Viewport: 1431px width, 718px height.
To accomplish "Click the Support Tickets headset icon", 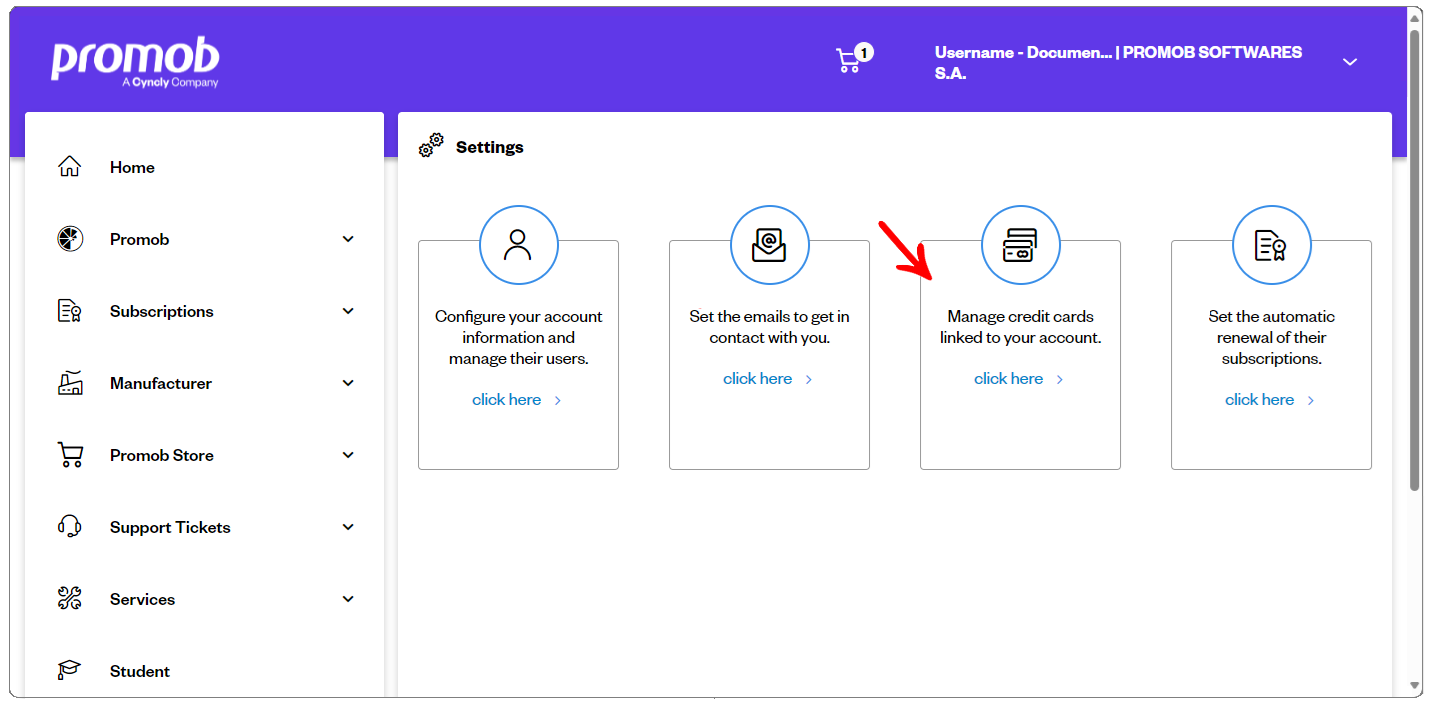I will pos(70,527).
